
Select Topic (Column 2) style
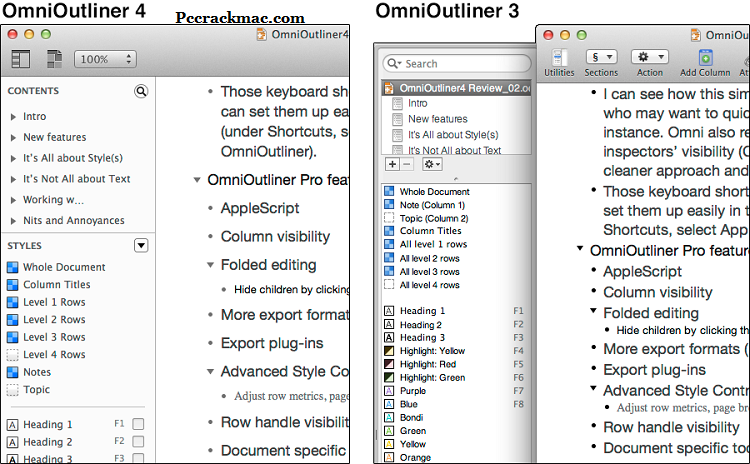434,219
